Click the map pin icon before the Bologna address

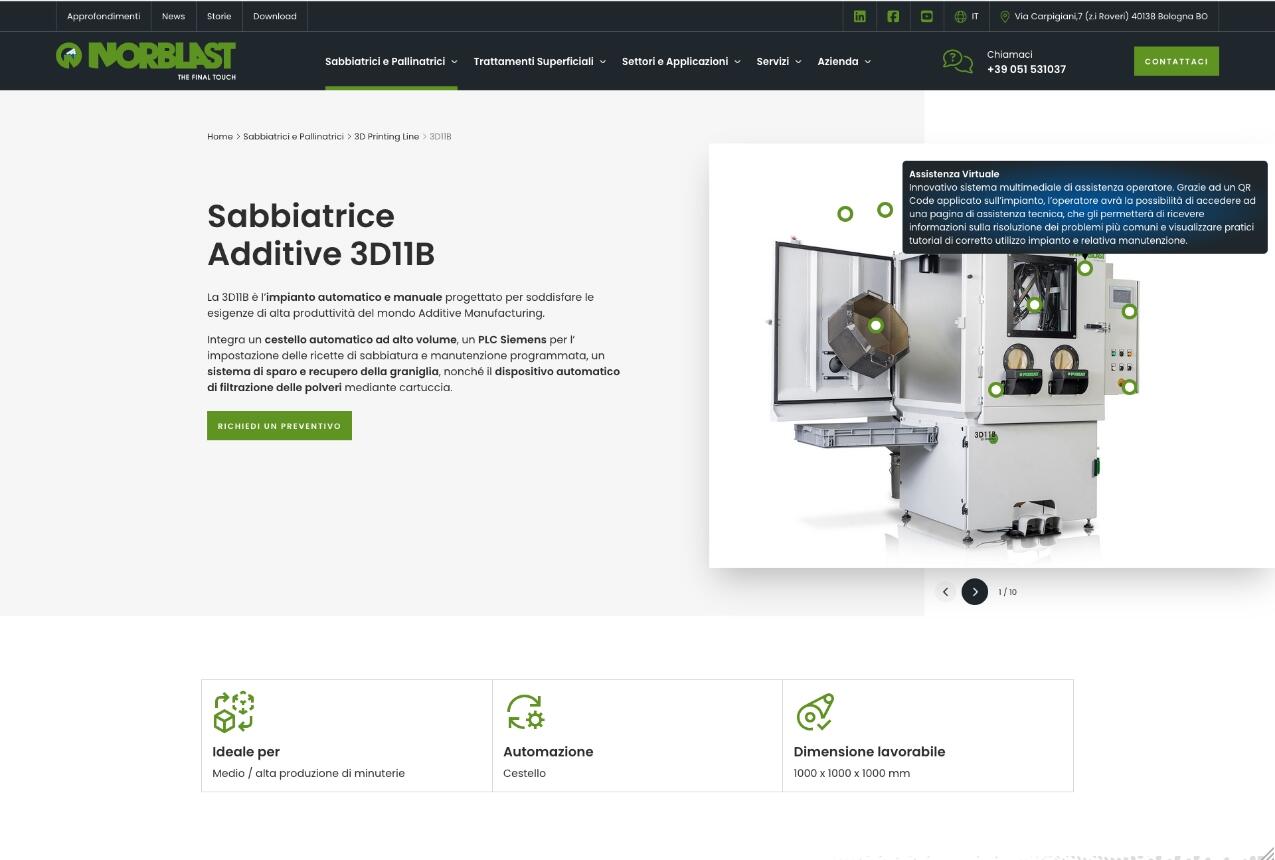[1004, 16]
